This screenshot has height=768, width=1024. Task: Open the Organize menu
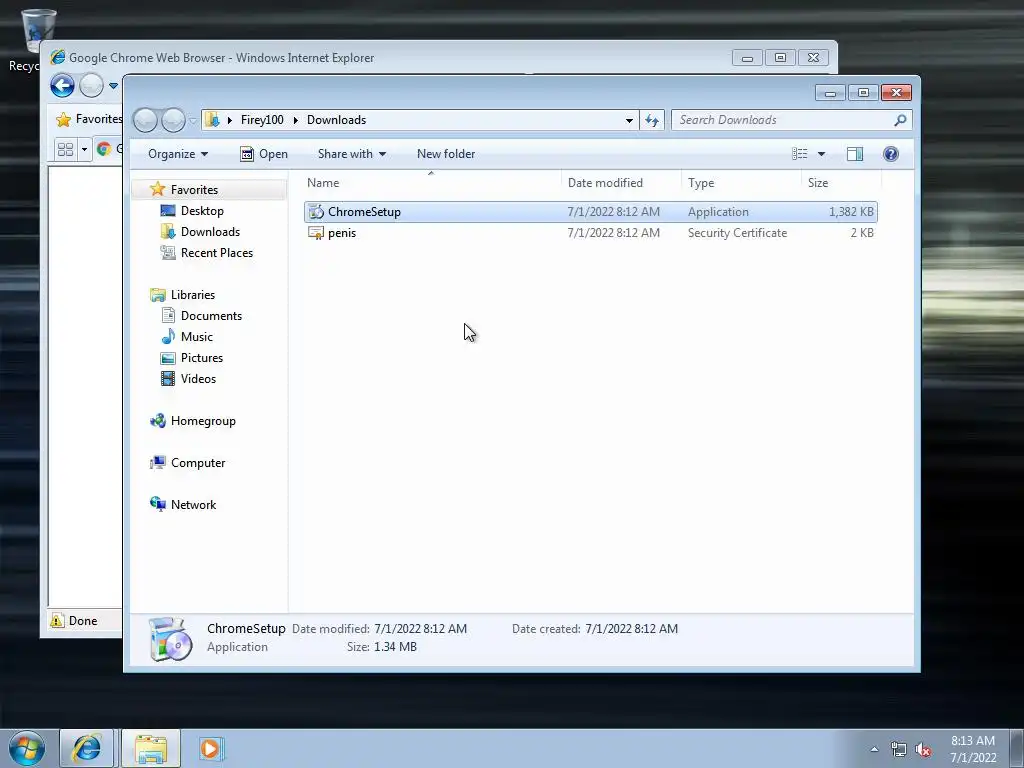(x=178, y=154)
